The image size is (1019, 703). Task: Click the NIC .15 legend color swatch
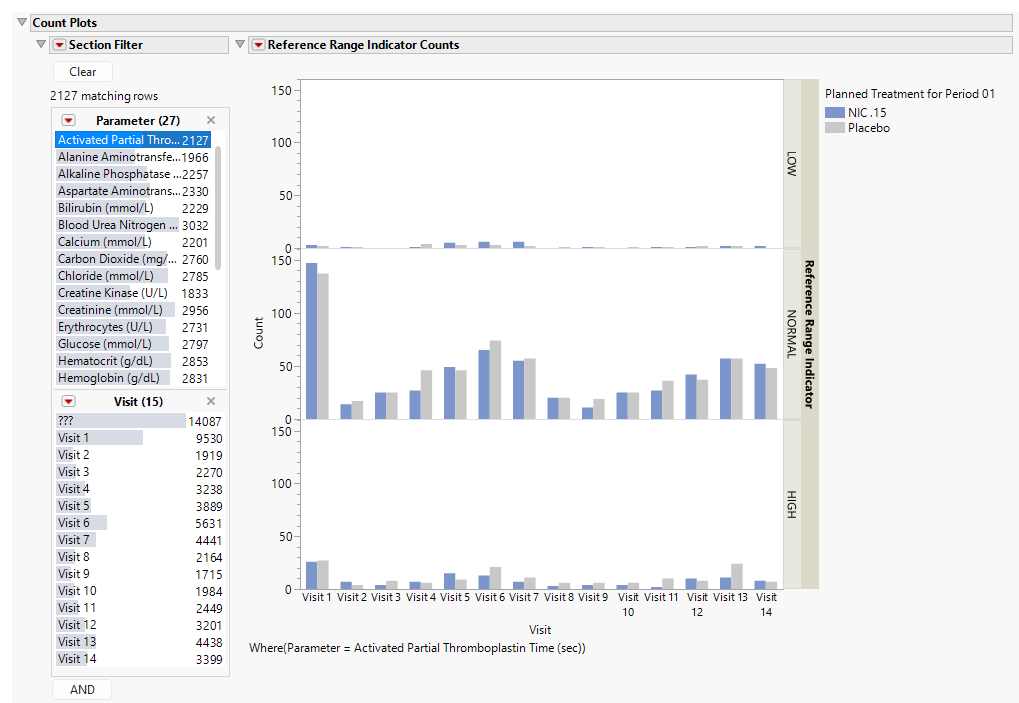click(x=834, y=113)
